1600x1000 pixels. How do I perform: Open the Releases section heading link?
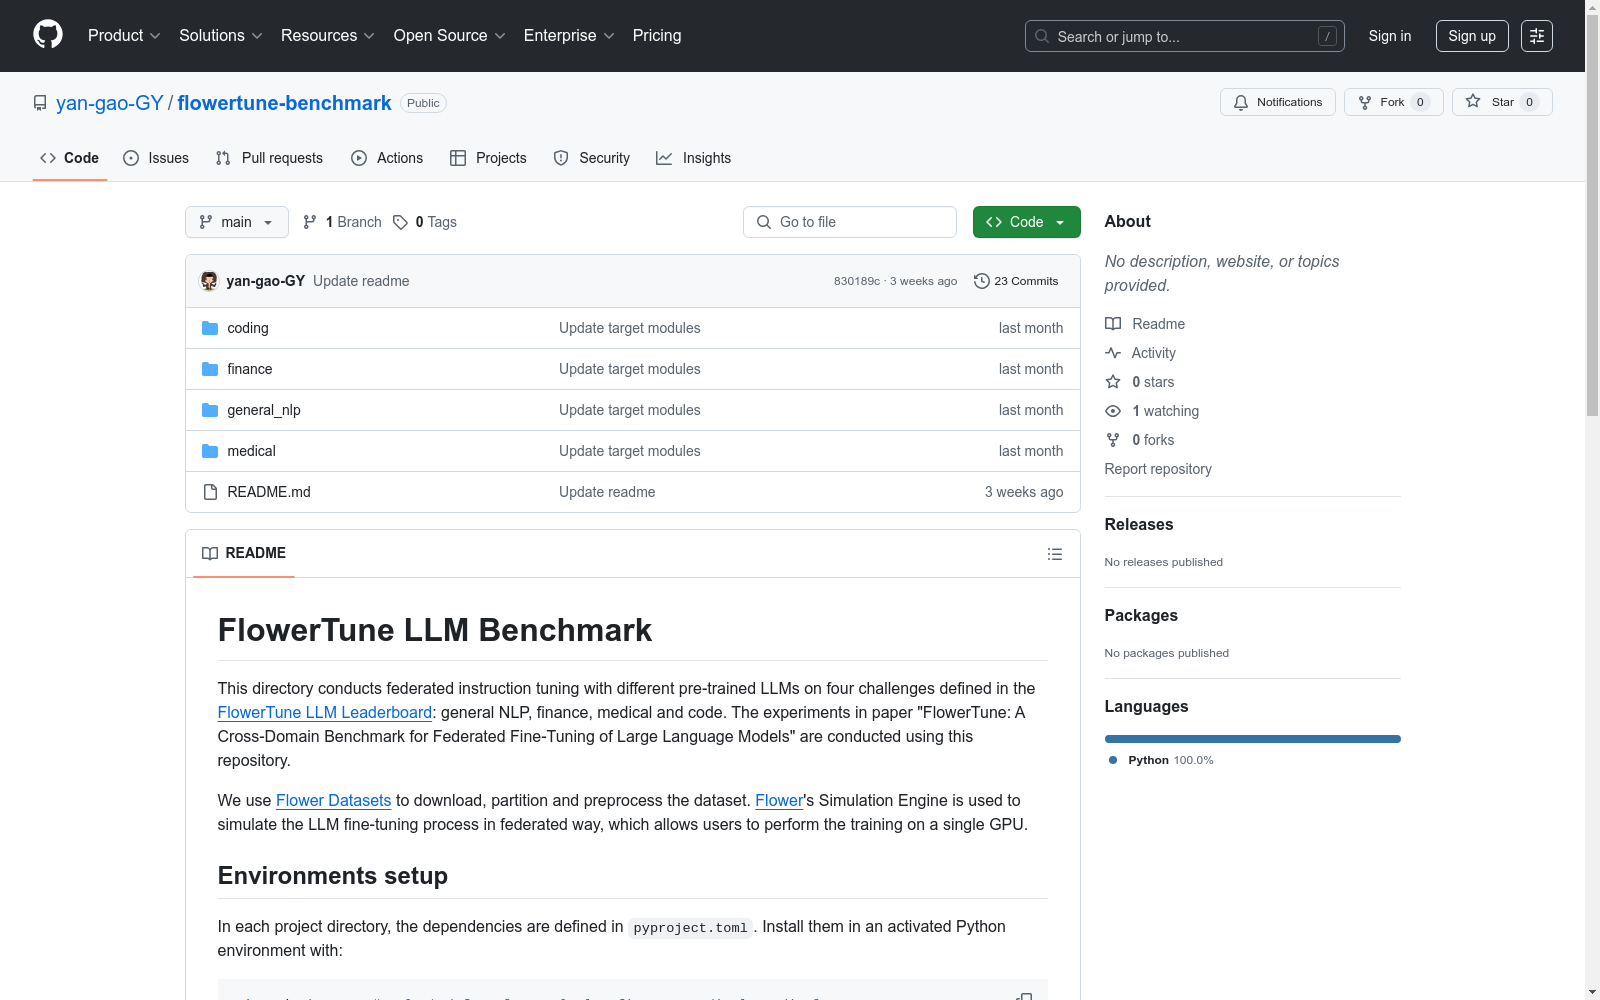tap(1139, 524)
